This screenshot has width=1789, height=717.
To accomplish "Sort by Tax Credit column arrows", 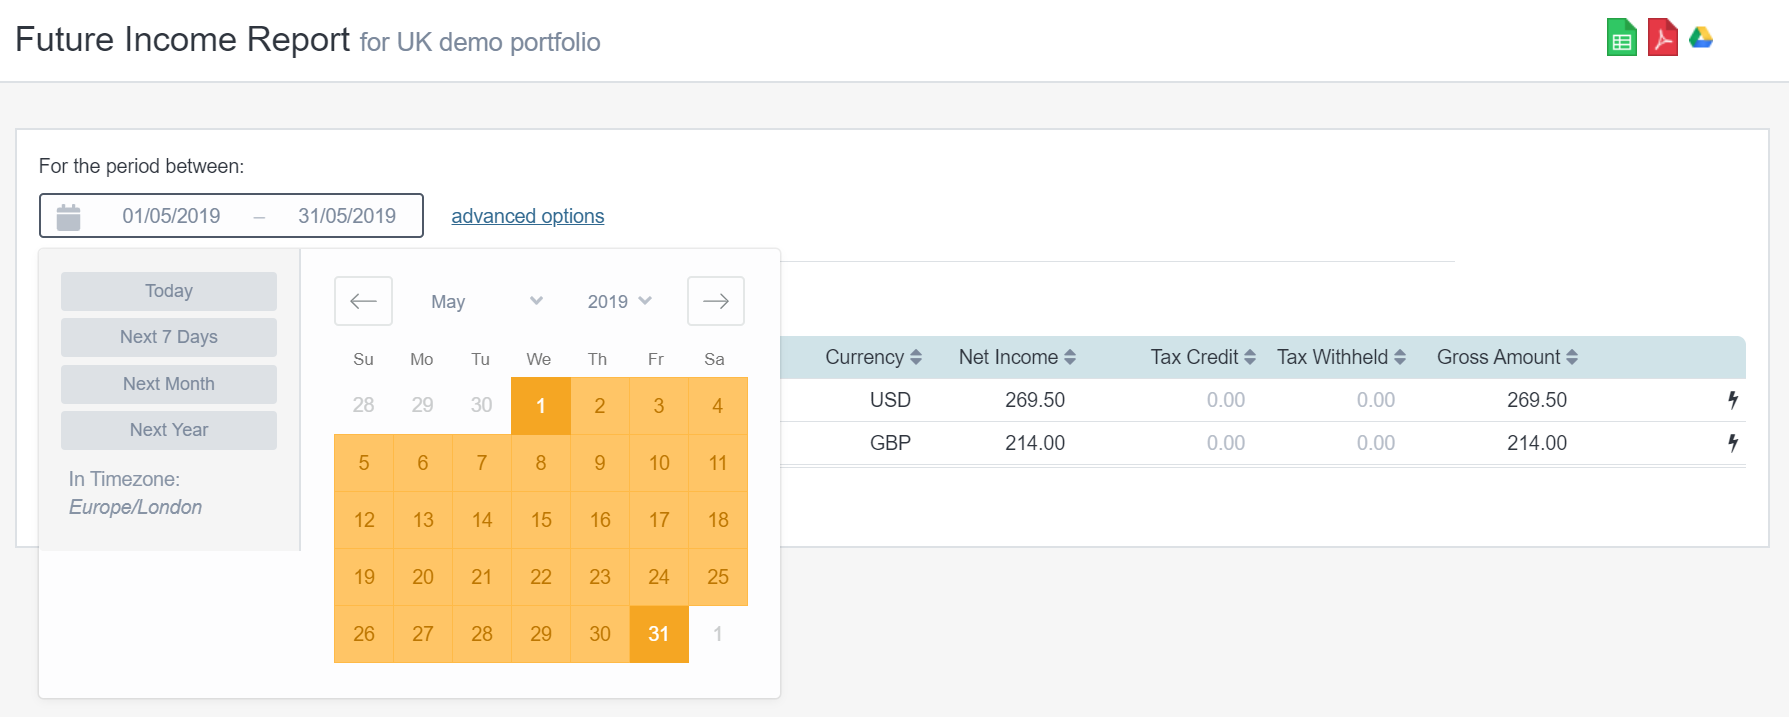I will [1250, 357].
